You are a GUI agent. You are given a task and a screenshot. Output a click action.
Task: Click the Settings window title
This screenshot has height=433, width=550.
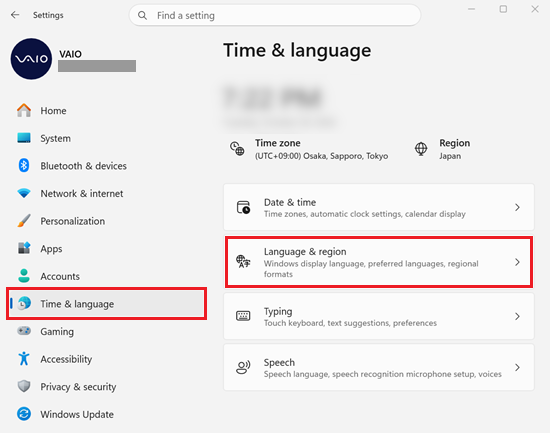click(48, 15)
